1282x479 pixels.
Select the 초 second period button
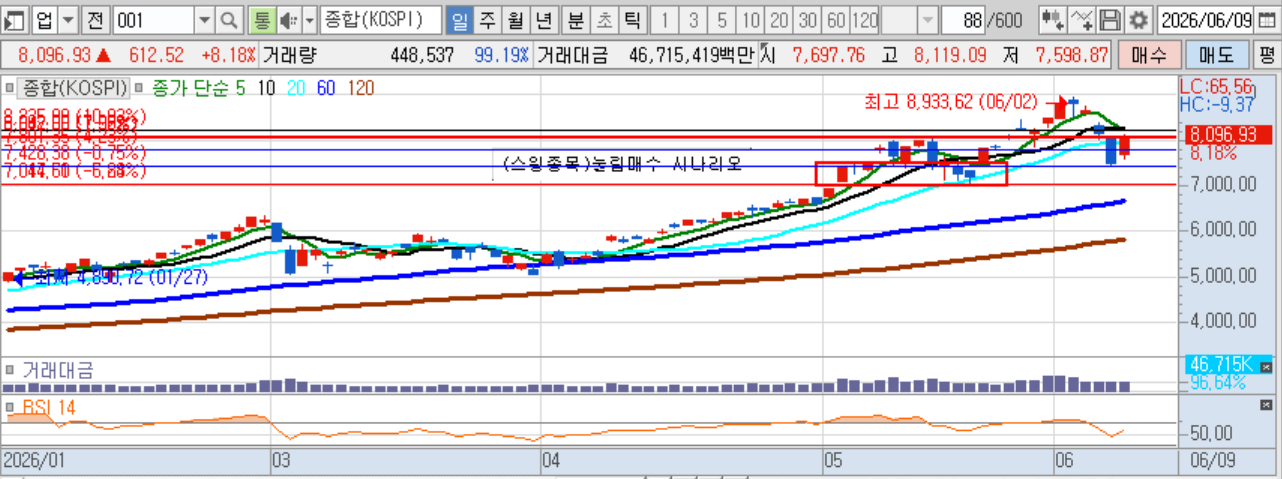pos(605,19)
